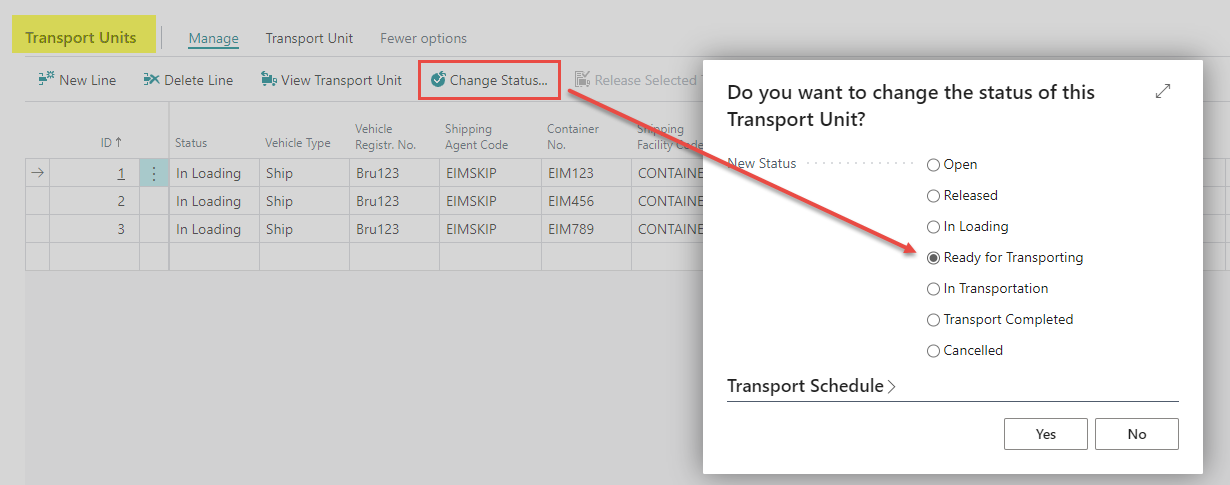Click the New Line icon
1230x485 pixels.
coord(46,80)
